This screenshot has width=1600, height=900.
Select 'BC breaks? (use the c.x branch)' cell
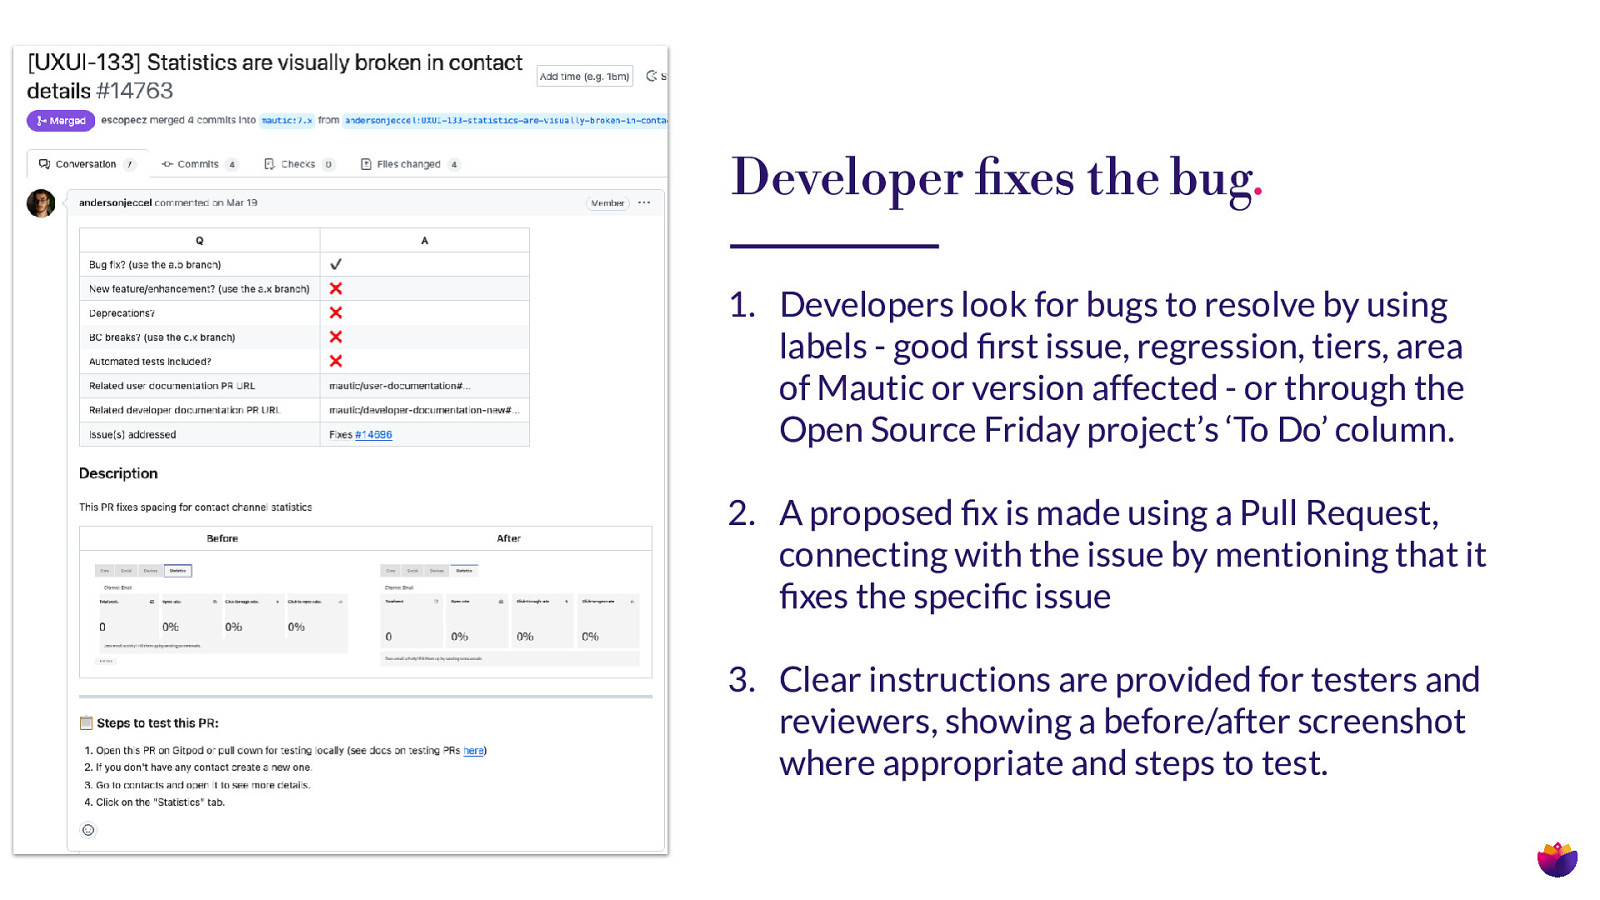[x=200, y=338]
